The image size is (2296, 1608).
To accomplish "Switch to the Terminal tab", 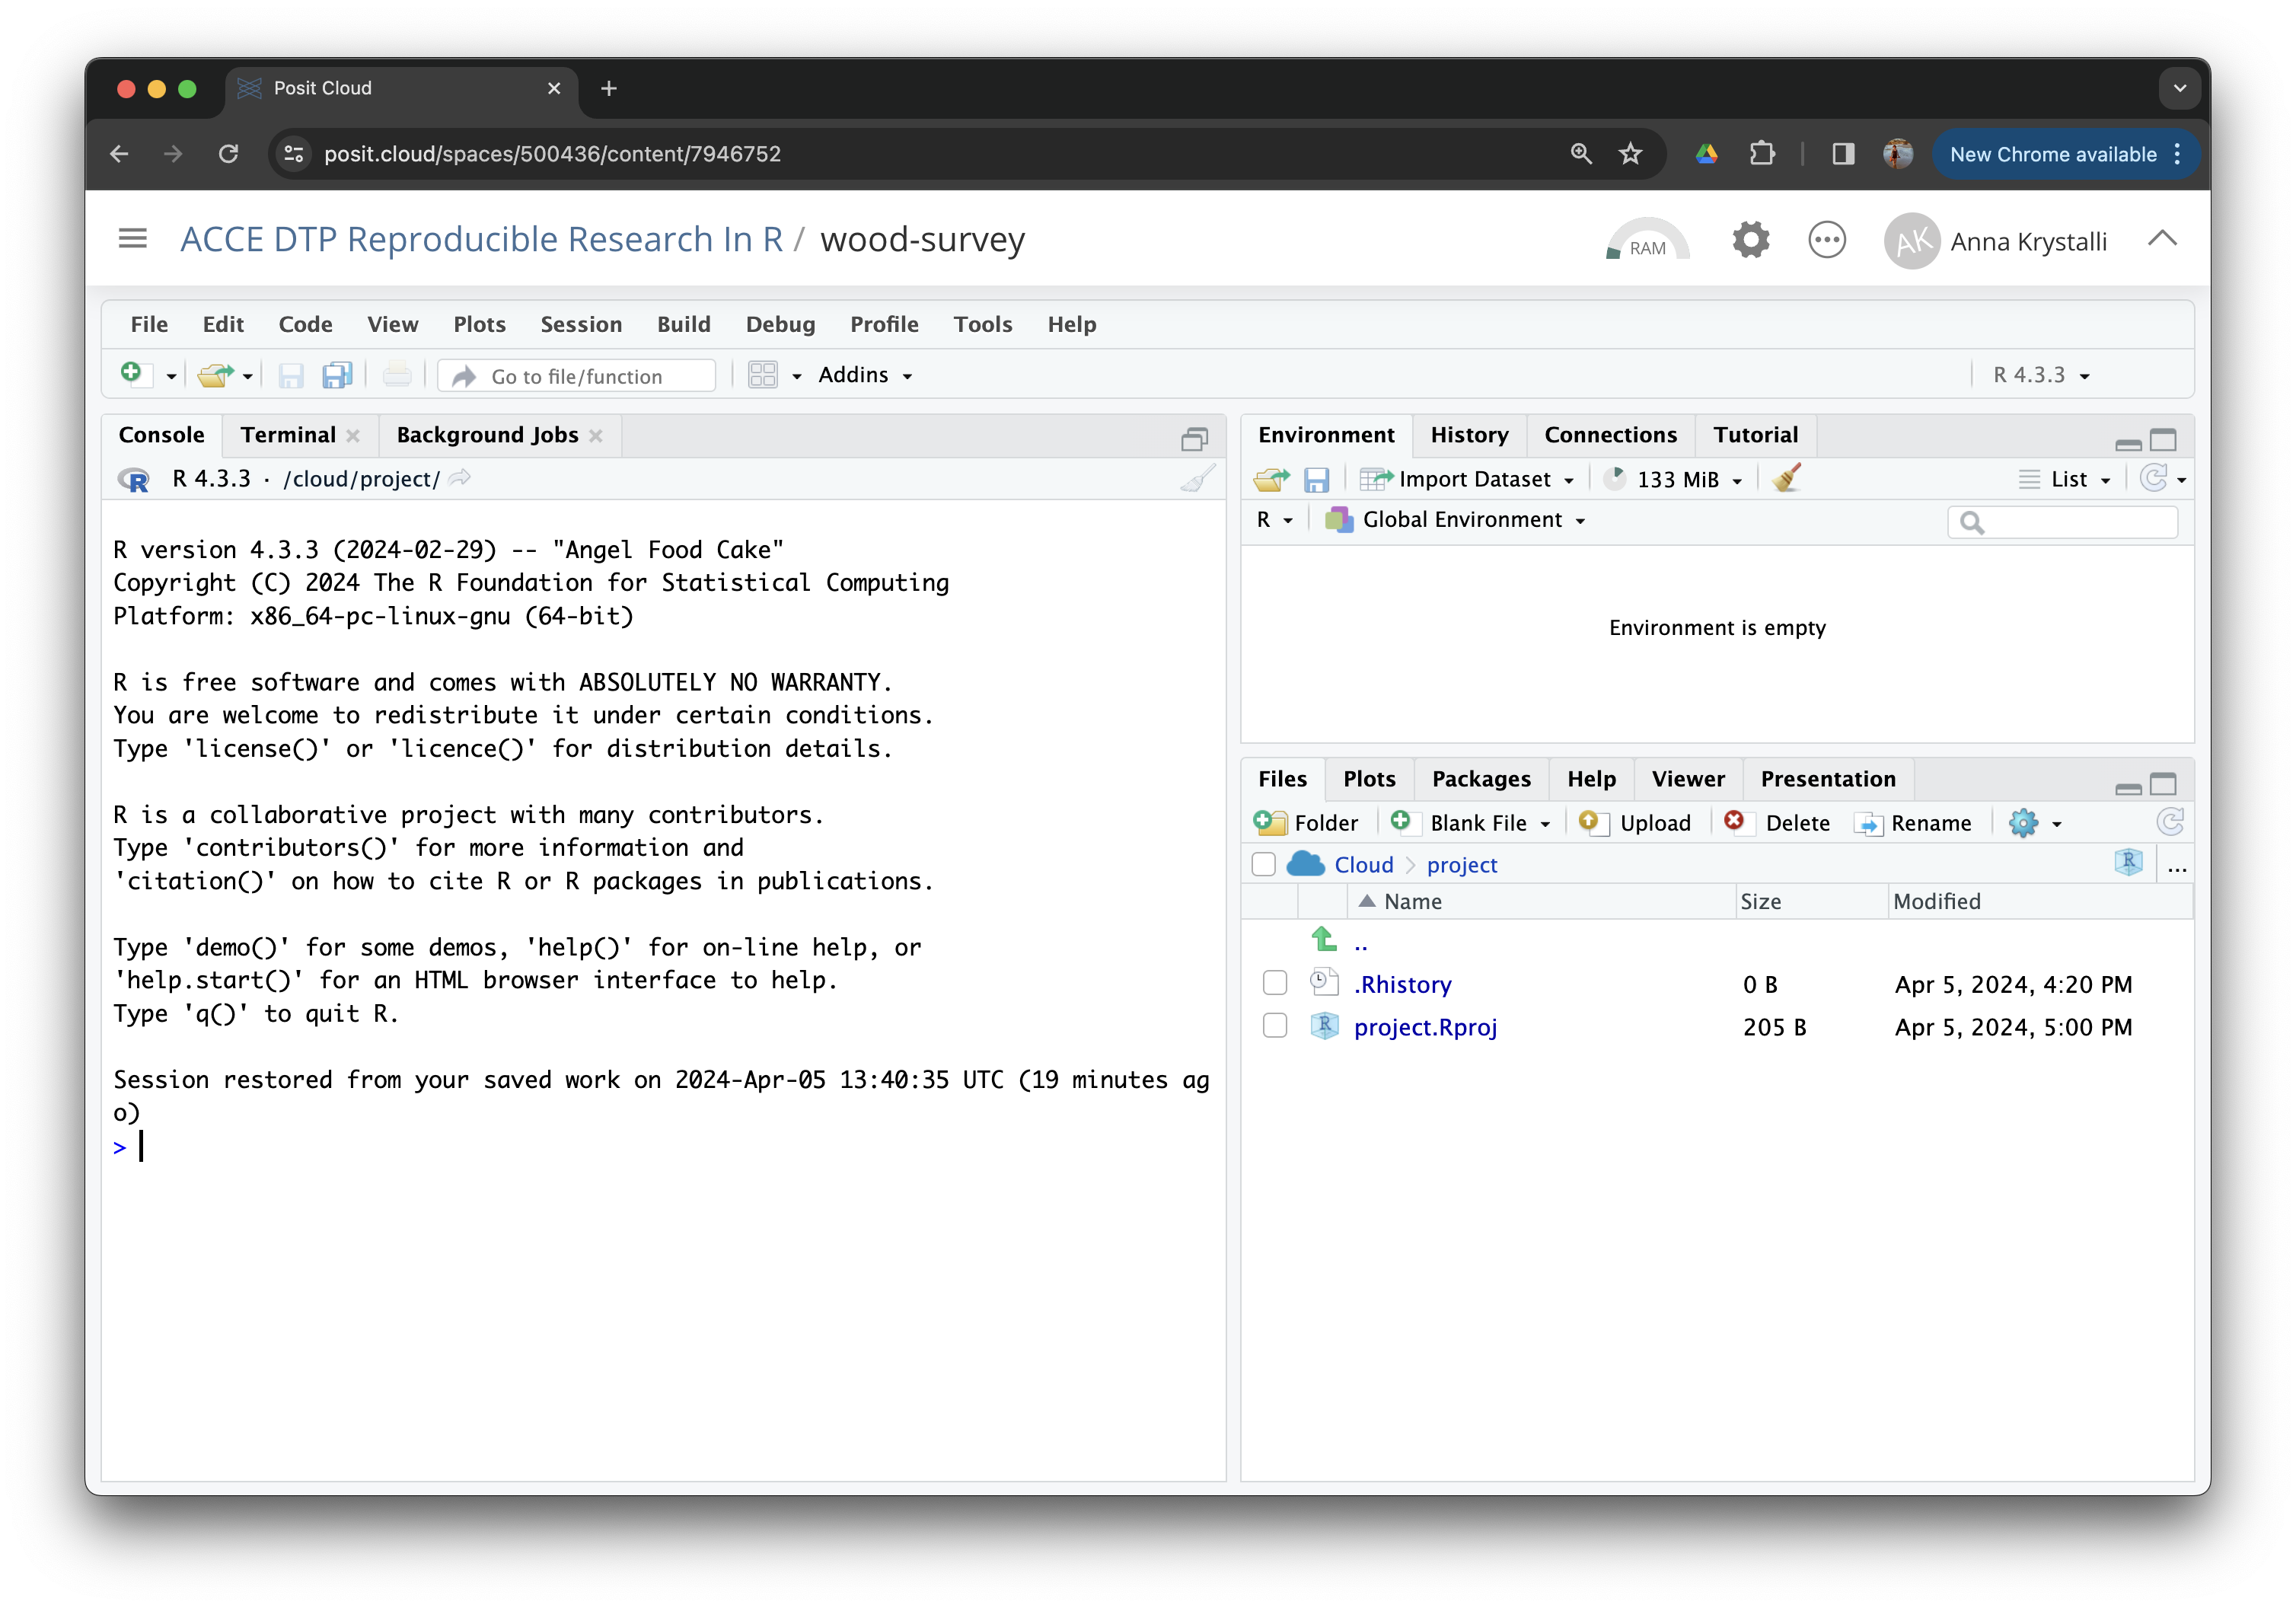I will pyautogui.click(x=288, y=435).
